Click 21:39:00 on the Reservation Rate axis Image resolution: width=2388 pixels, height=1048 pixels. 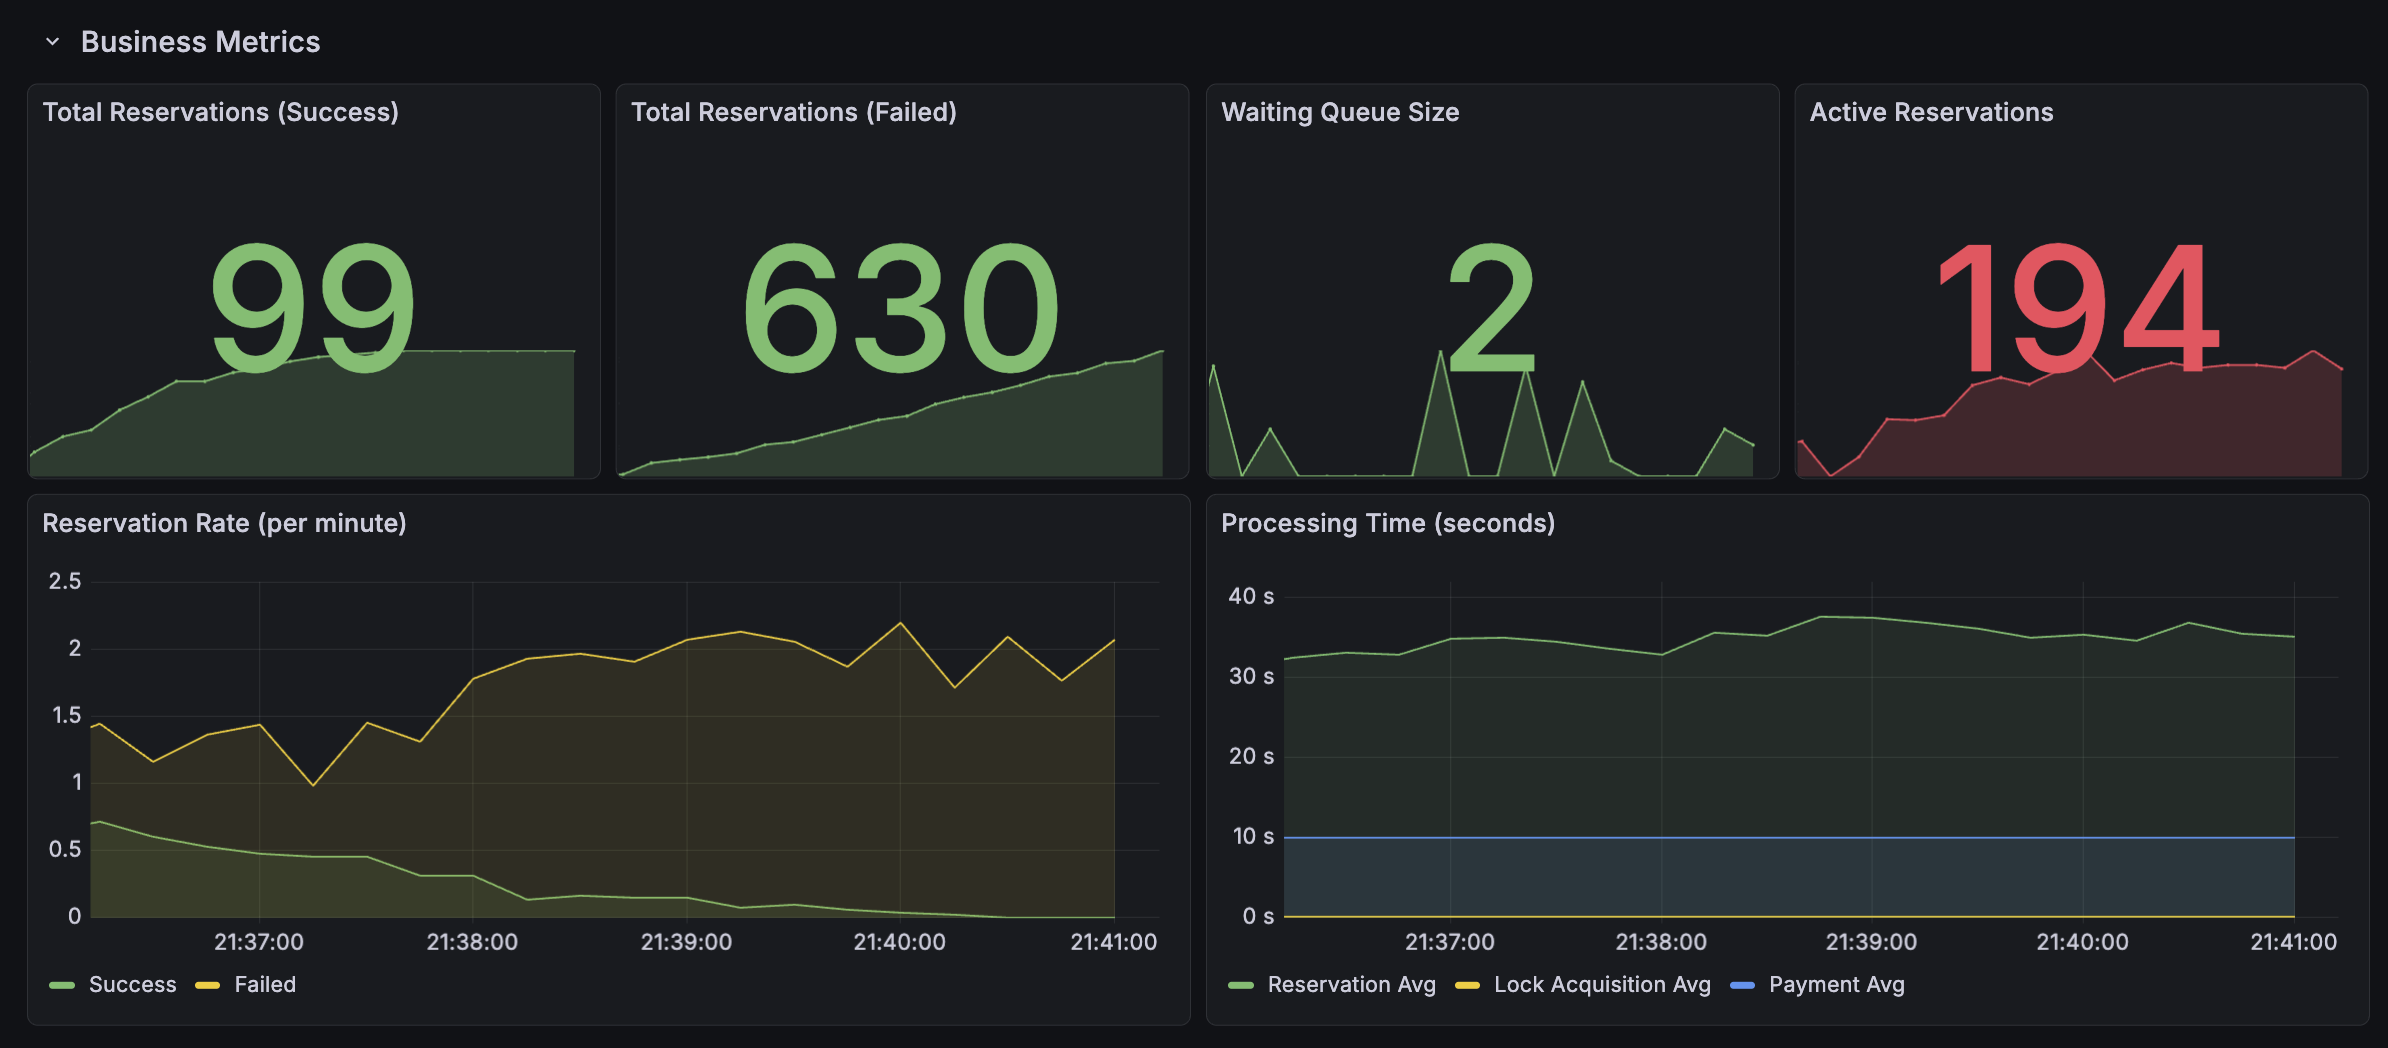click(x=686, y=942)
